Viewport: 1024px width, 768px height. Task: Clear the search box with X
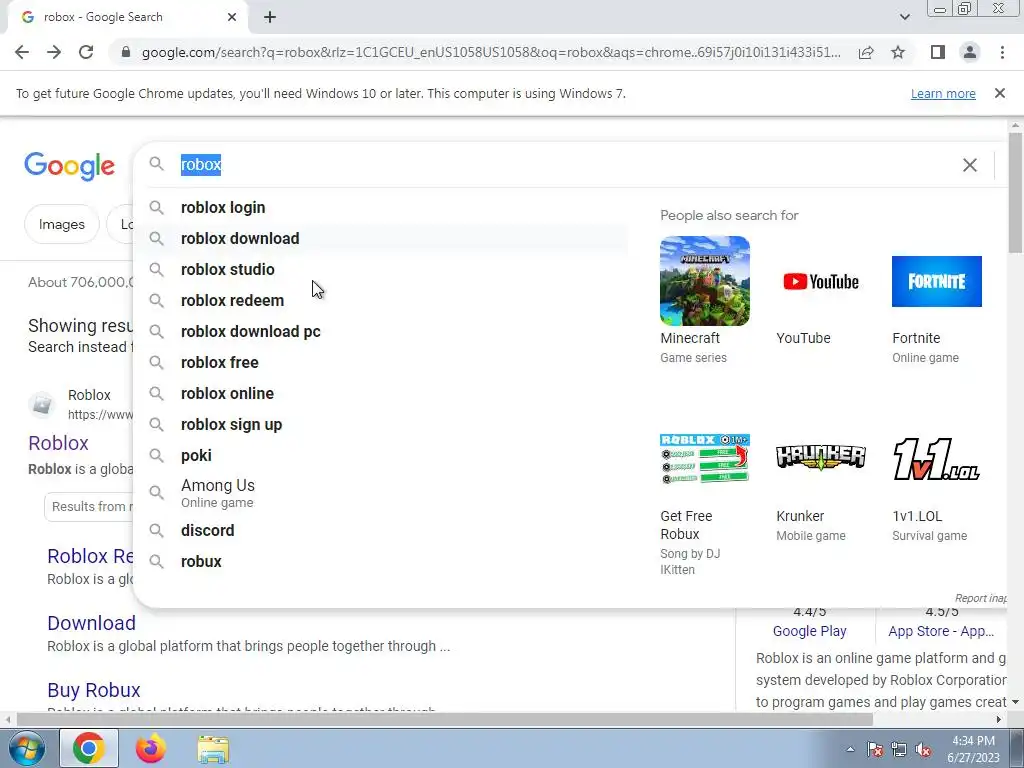[x=970, y=165]
